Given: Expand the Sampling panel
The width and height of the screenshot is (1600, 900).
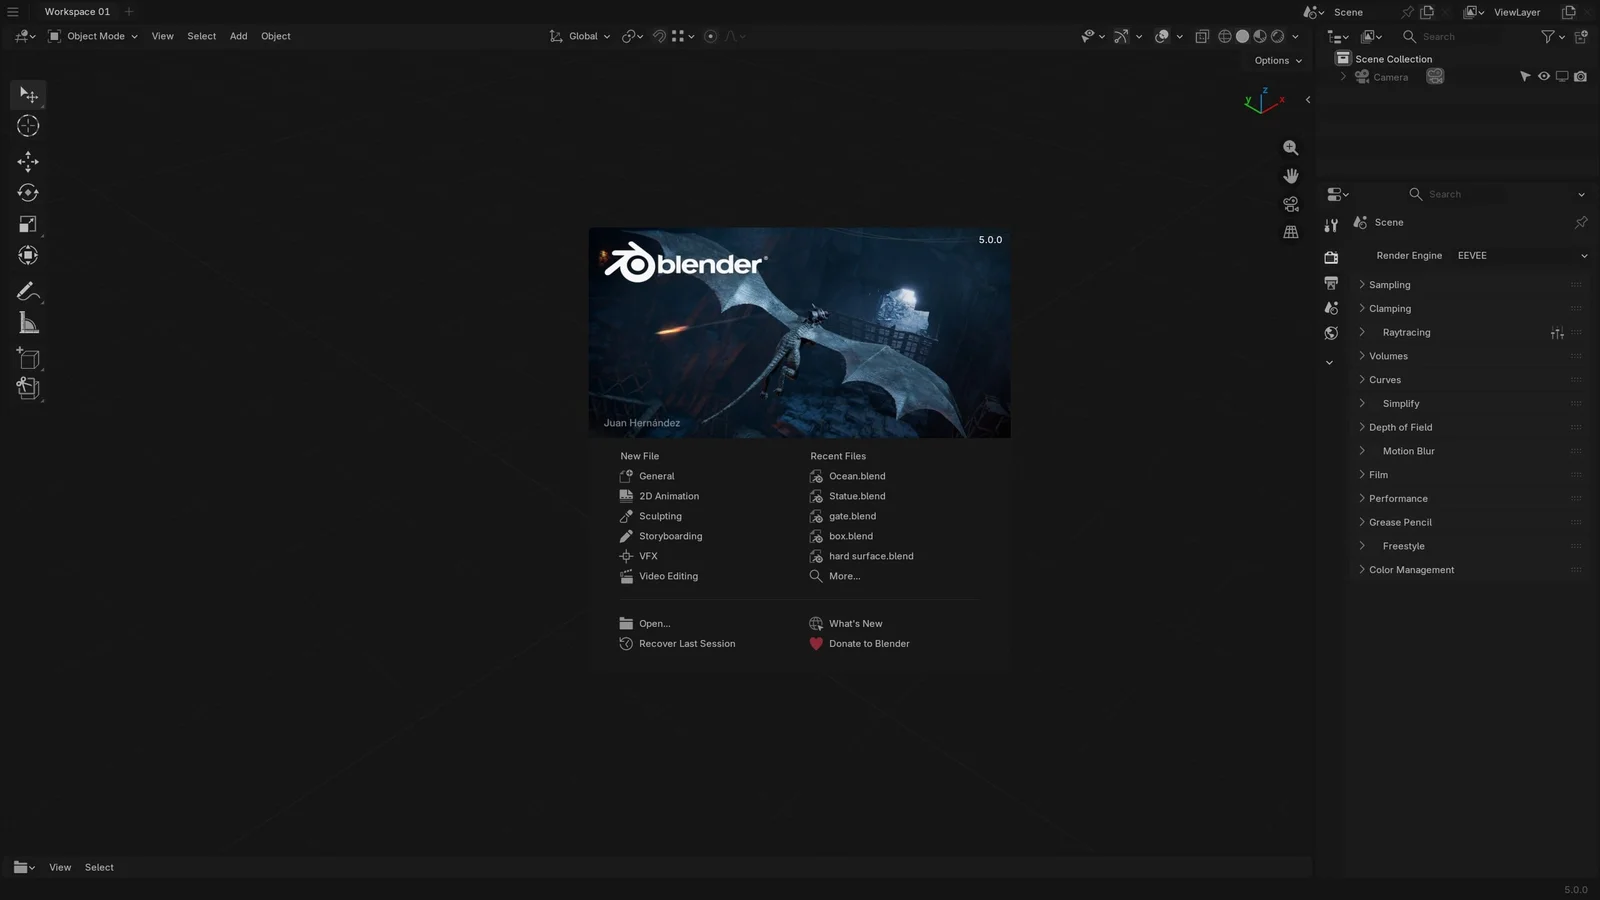Looking at the screenshot, I should coord(1389,285).
